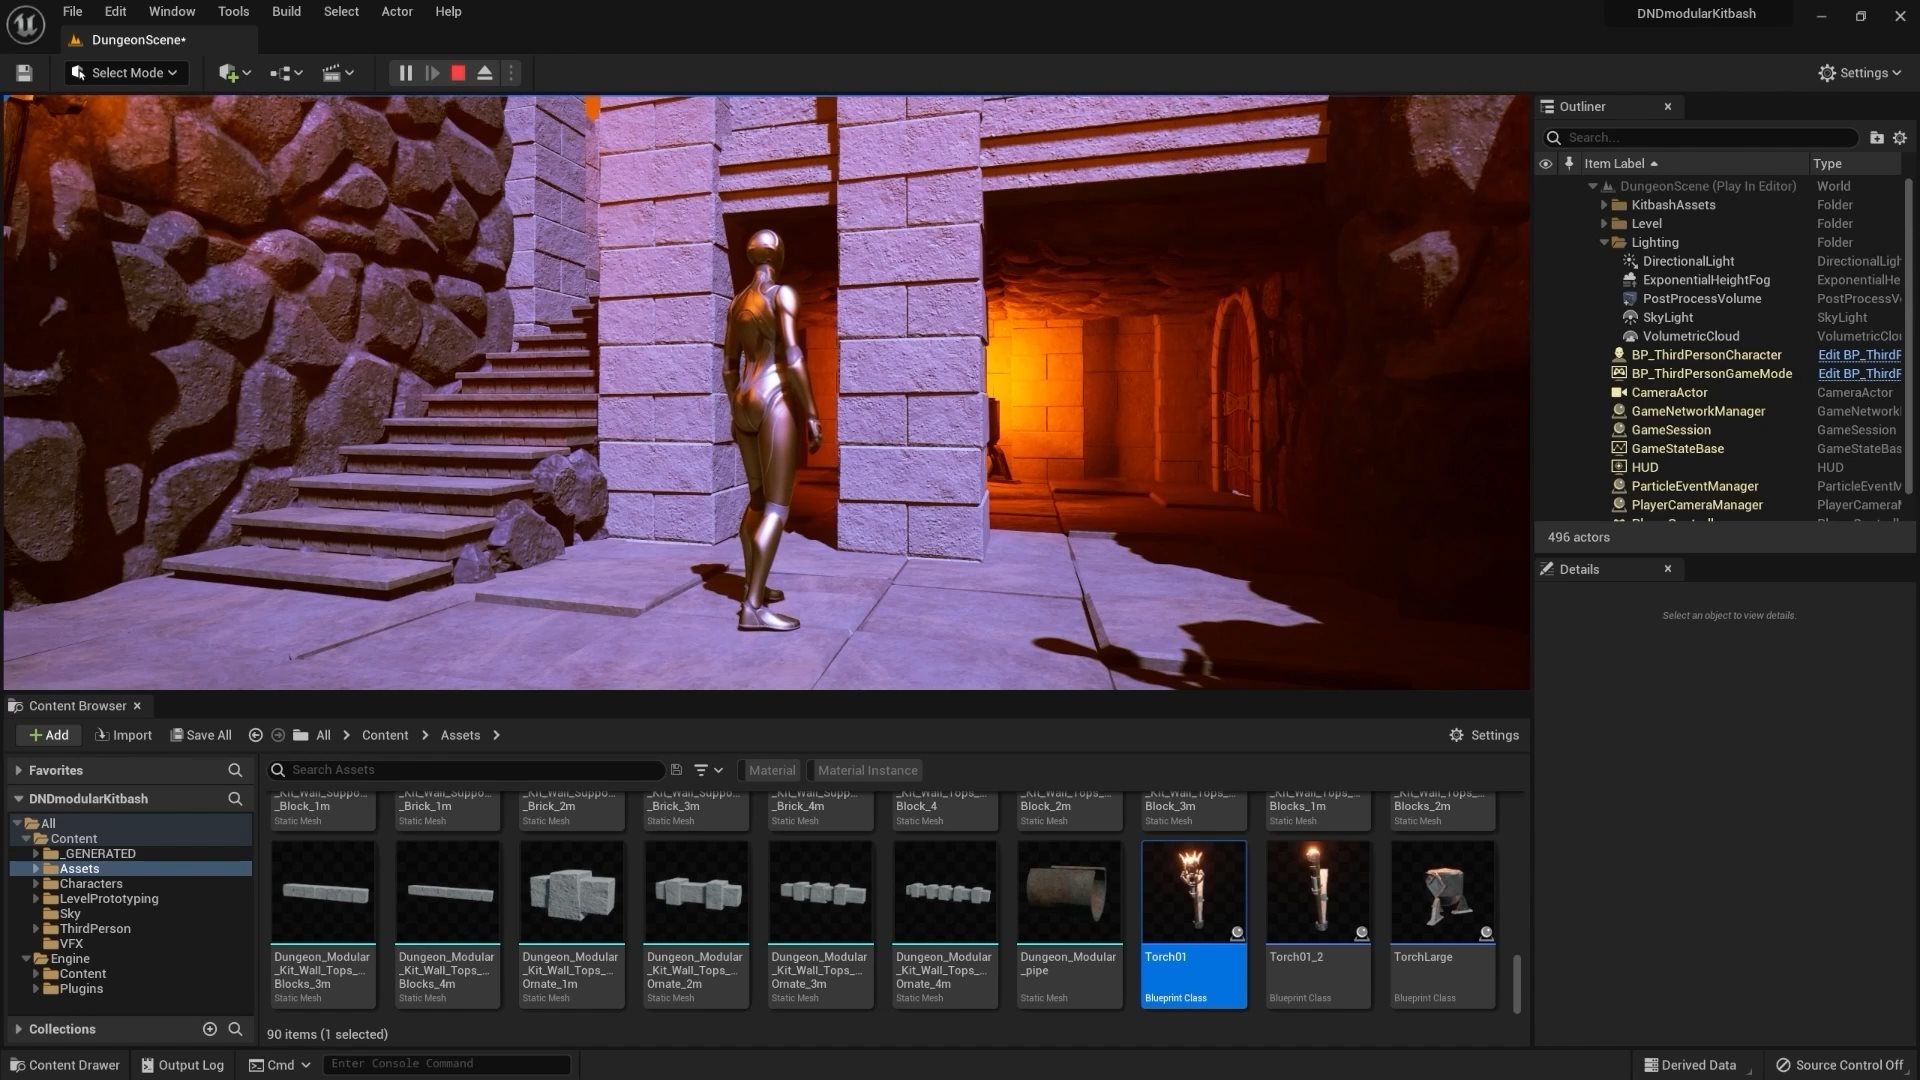Viewport: 1920px width, 1080px height.
Task: Collapse the Lighting folder in Outliner
Action: pyautogui.click(x=1604, y=243)
